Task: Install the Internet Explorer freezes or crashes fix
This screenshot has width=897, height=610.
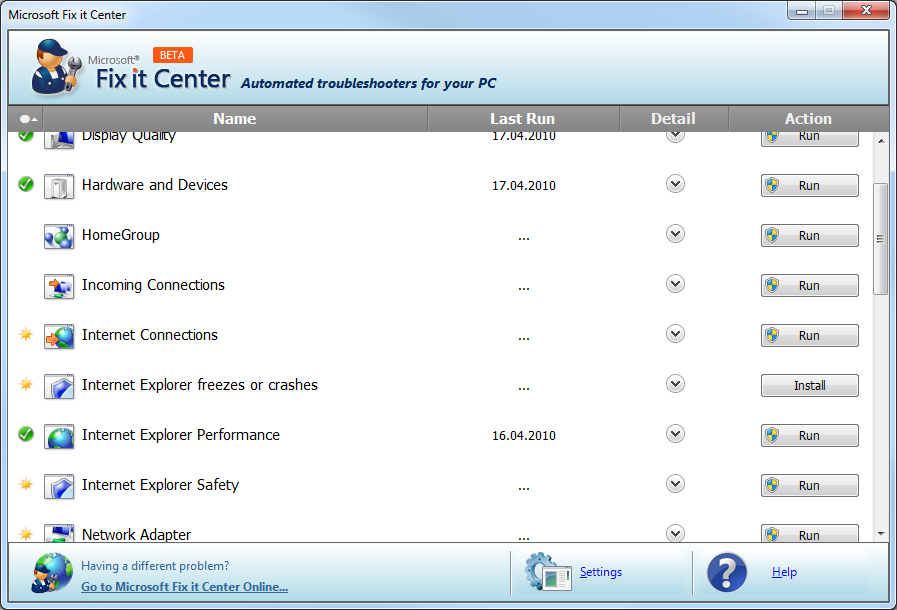Action: pyautogui.click(x=809, y=385)
